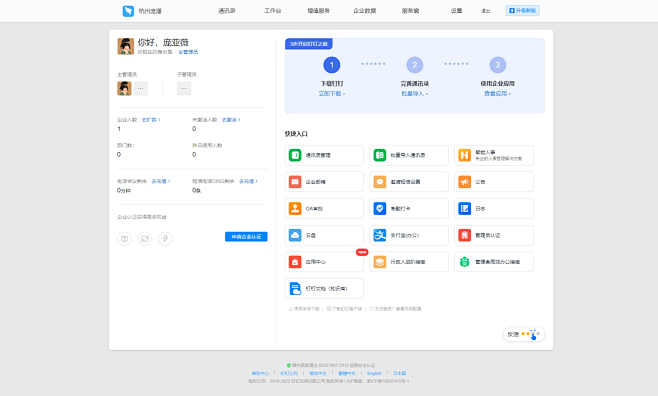This screenshot has height=396, width=658.
Task: Open the blue cloud 云盘 icon
Action: pyautogui.click(x=295, y=235)
